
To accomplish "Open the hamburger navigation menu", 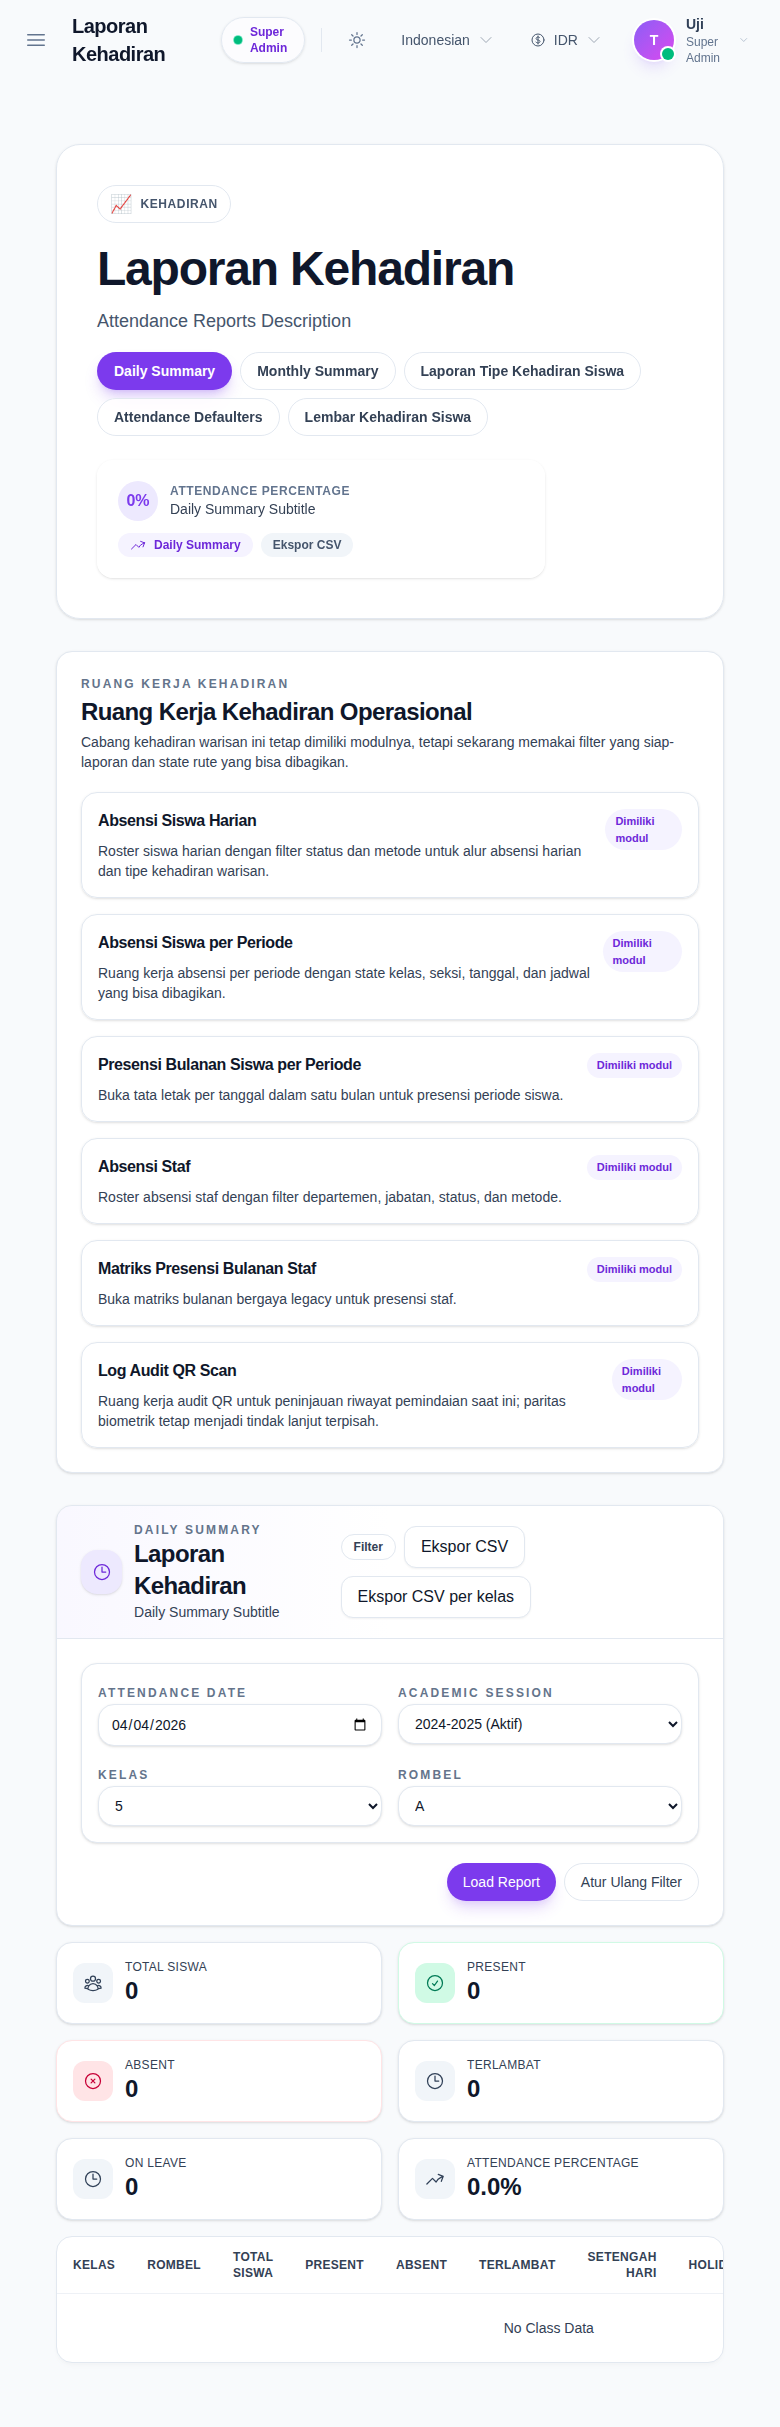I will tap(36, 40).
